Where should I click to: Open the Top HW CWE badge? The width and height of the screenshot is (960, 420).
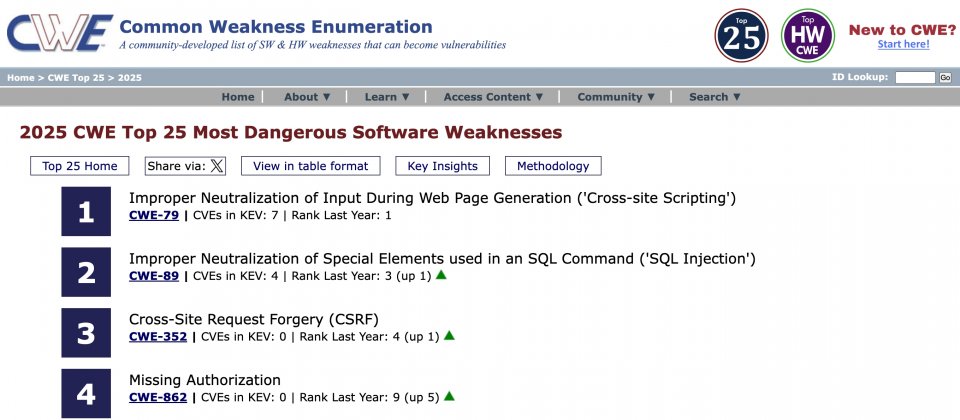point(807,36)
